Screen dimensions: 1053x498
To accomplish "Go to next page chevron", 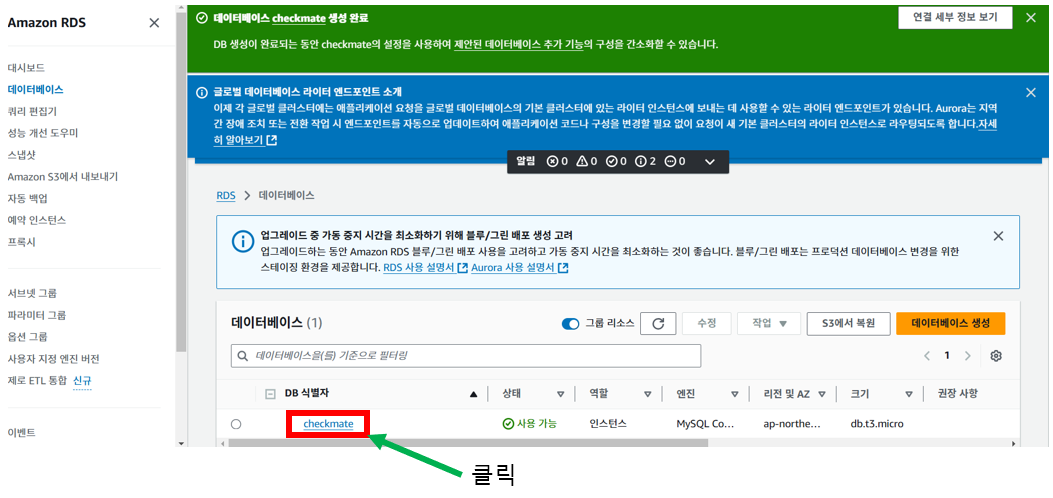I will point(968,356).
